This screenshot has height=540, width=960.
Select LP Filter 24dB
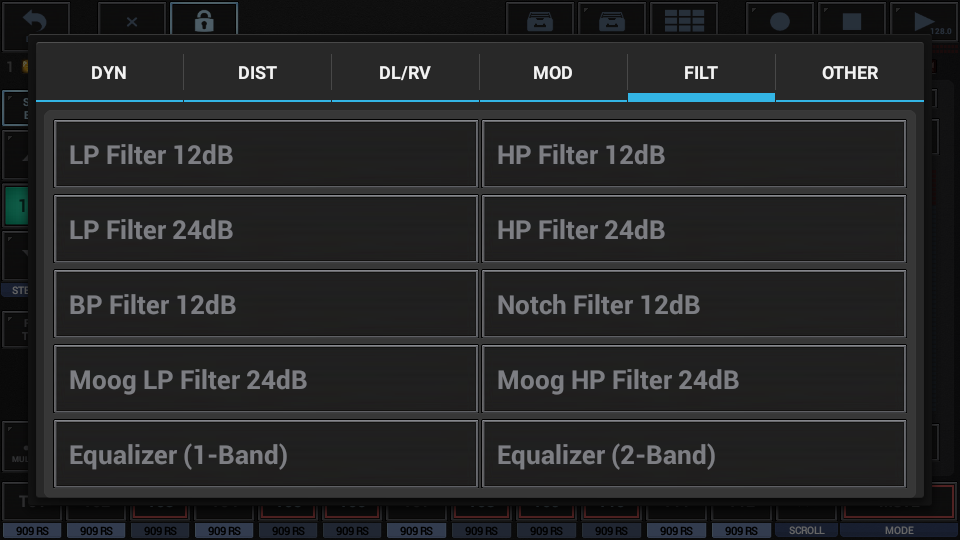click(266, 229)
